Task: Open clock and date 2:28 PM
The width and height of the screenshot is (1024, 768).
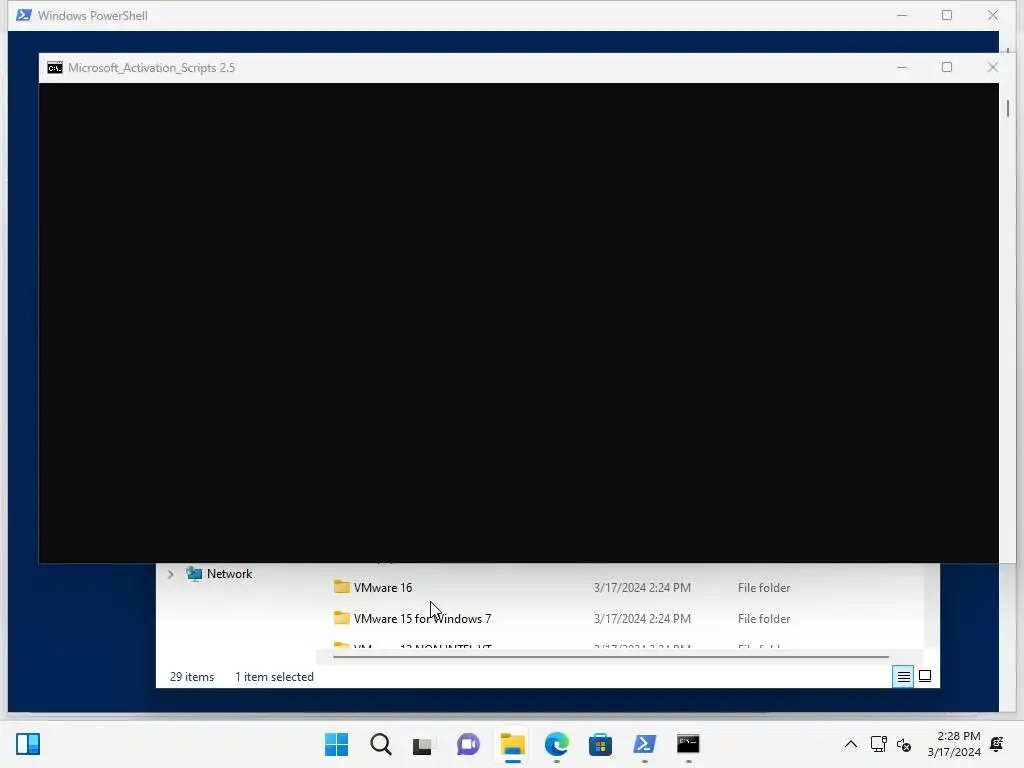Action: coord(954,744)
